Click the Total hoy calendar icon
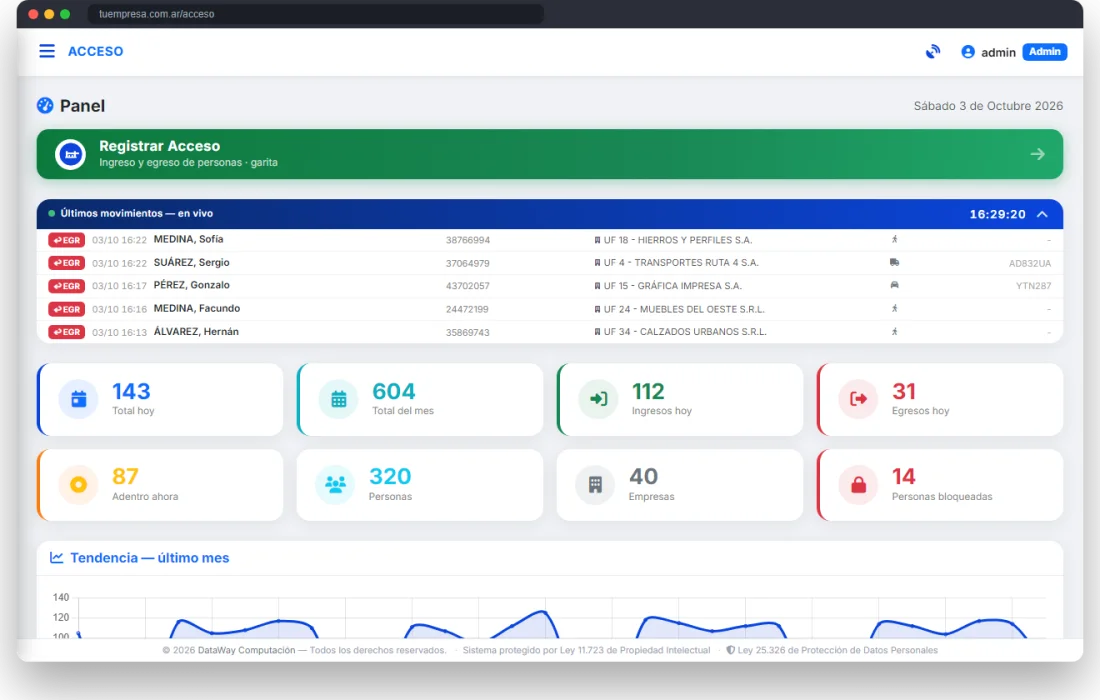1100x700 pixels. pyautogui.click(x=79, y=399)
